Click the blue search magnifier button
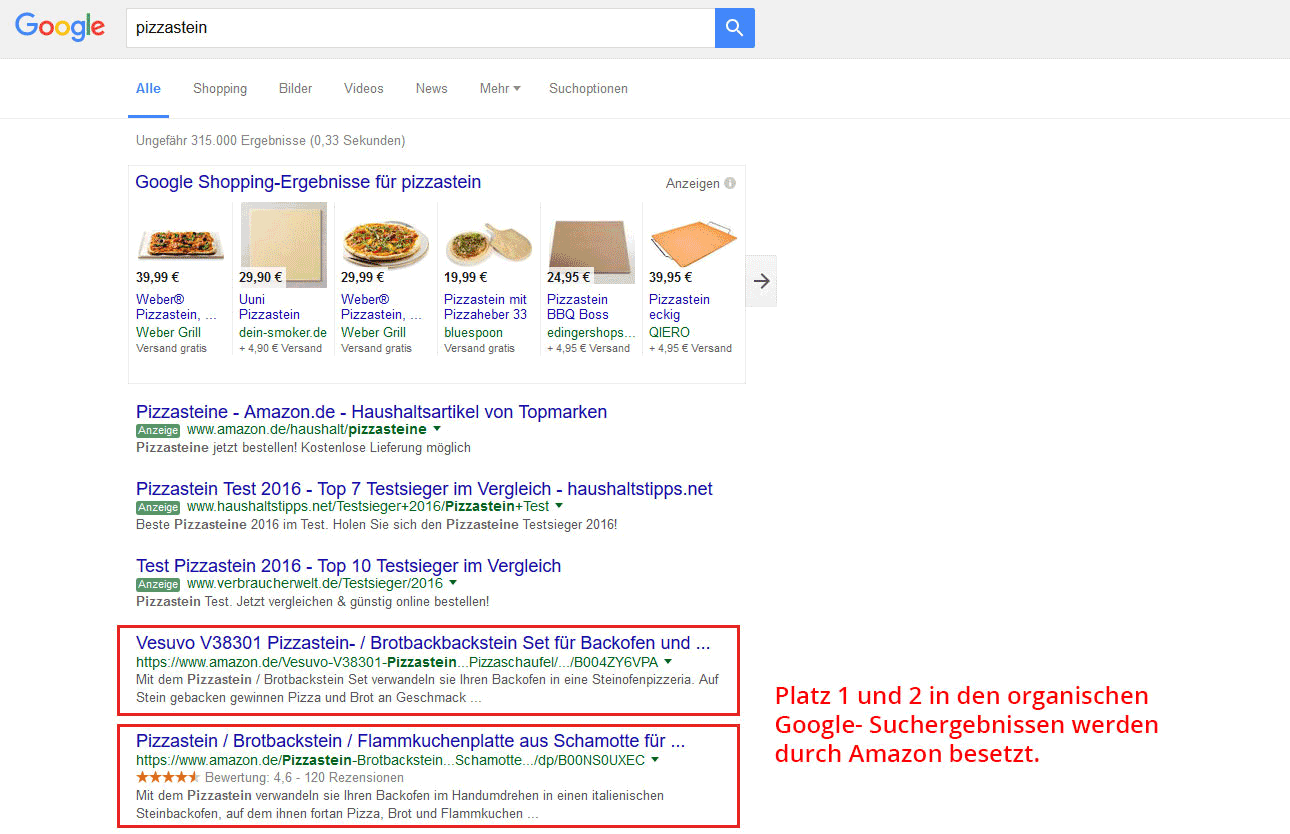This screenshot has height=834, width=1290. pos(735,28)
